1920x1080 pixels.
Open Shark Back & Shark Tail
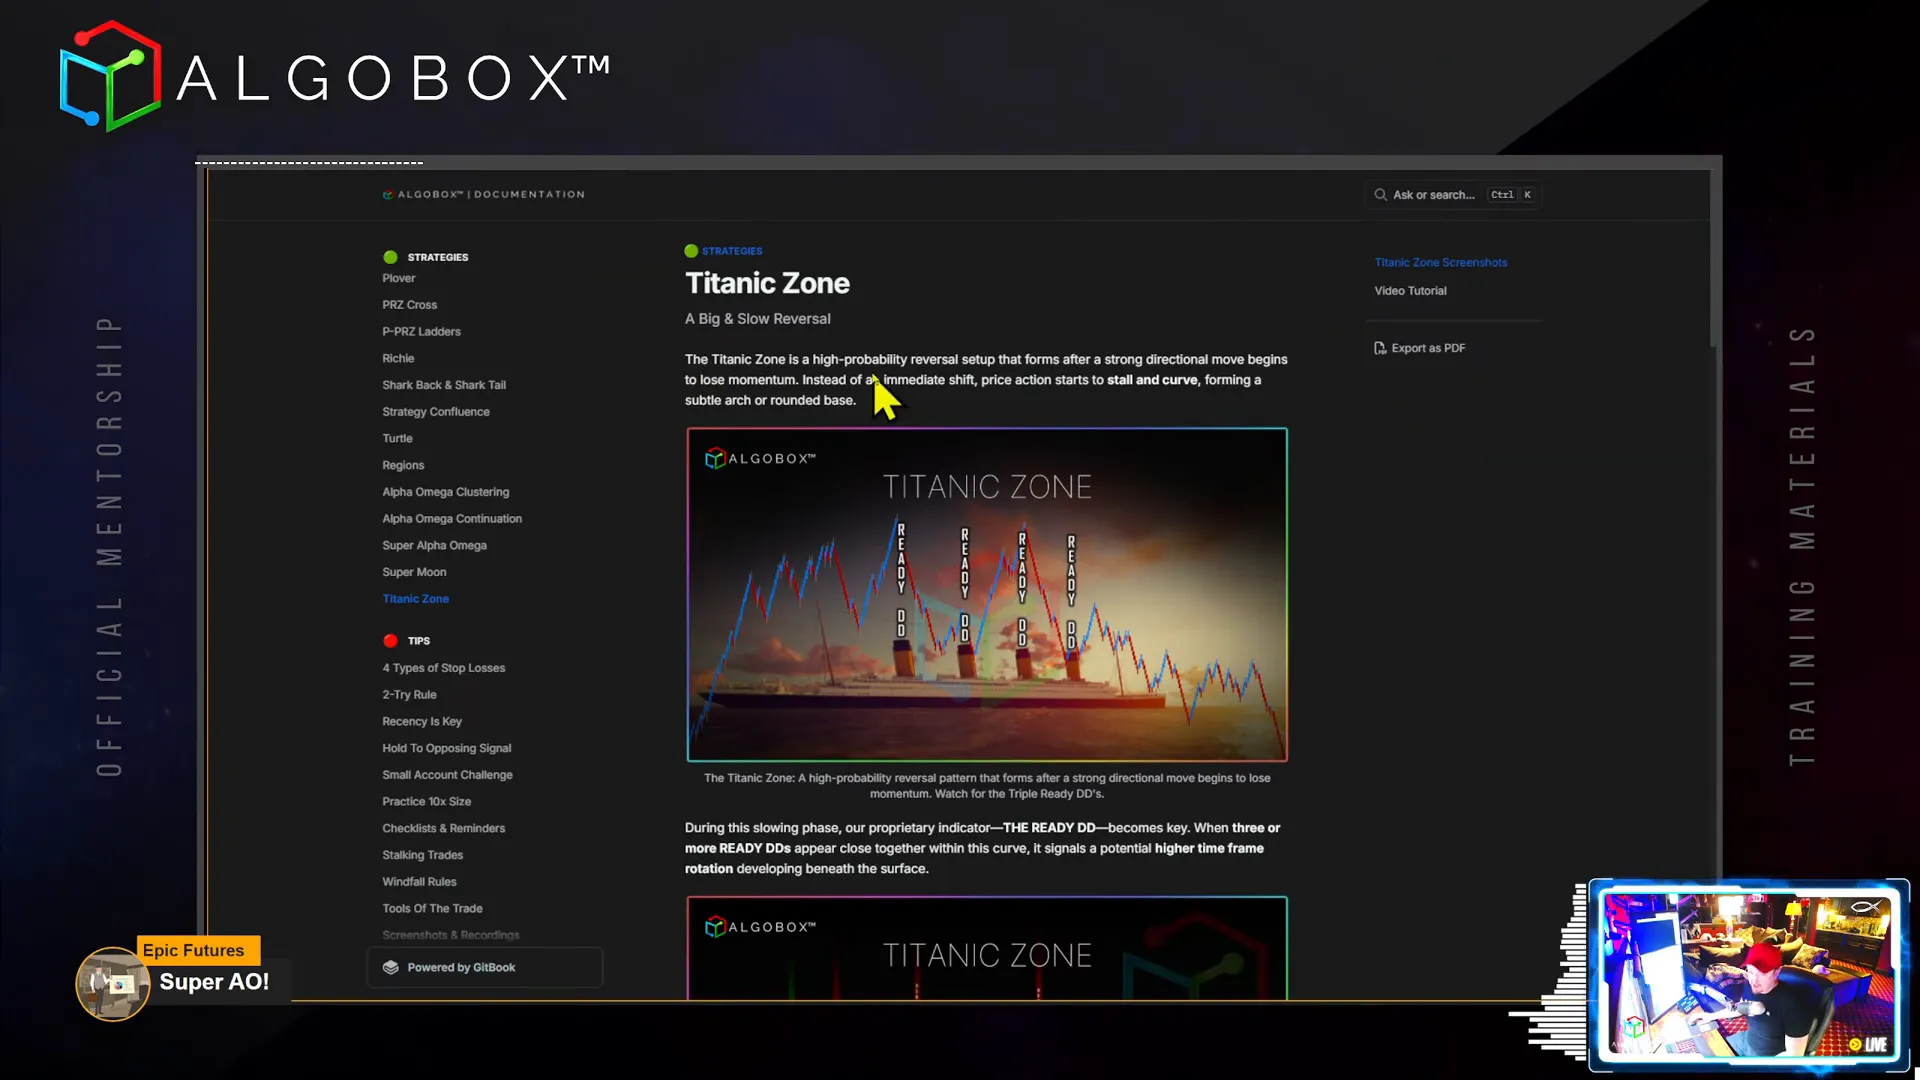coord(444,385)
